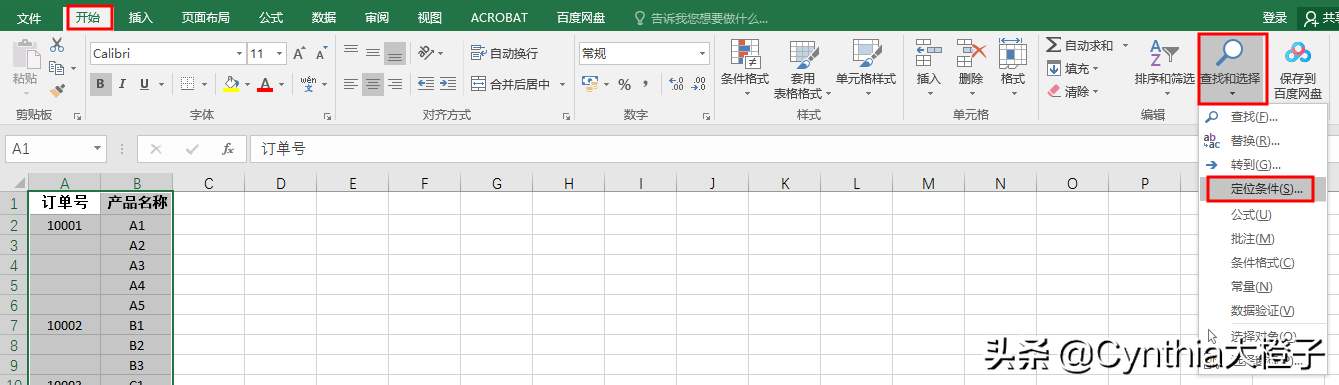
Task: Switch to 数据 tab
Action: [324, 17]
